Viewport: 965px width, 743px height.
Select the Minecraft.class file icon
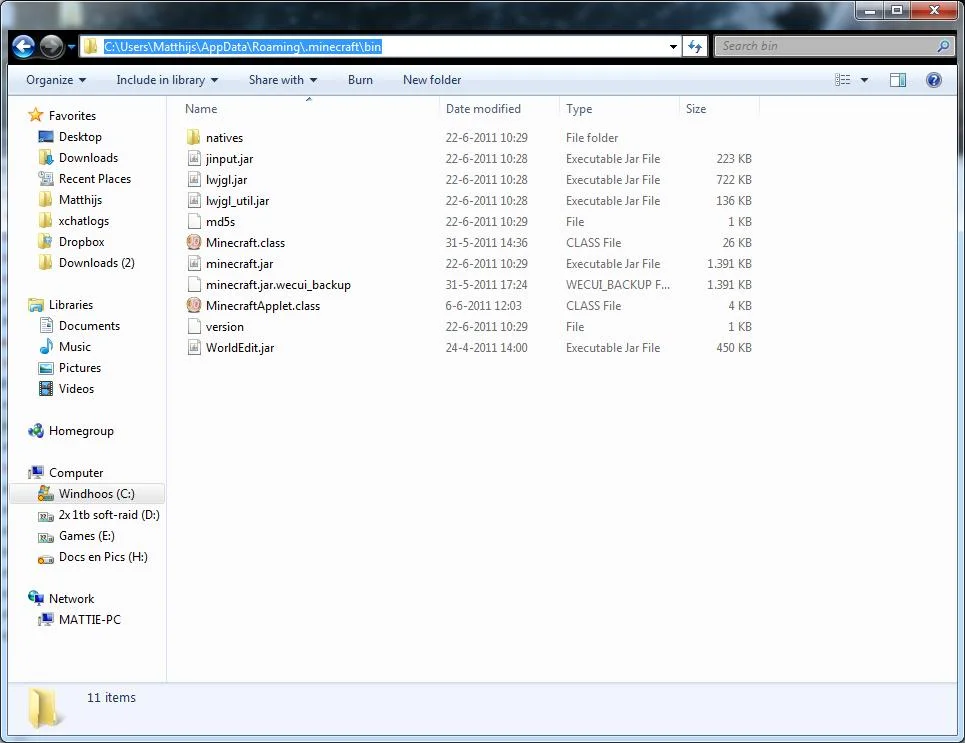coord(194,242)
